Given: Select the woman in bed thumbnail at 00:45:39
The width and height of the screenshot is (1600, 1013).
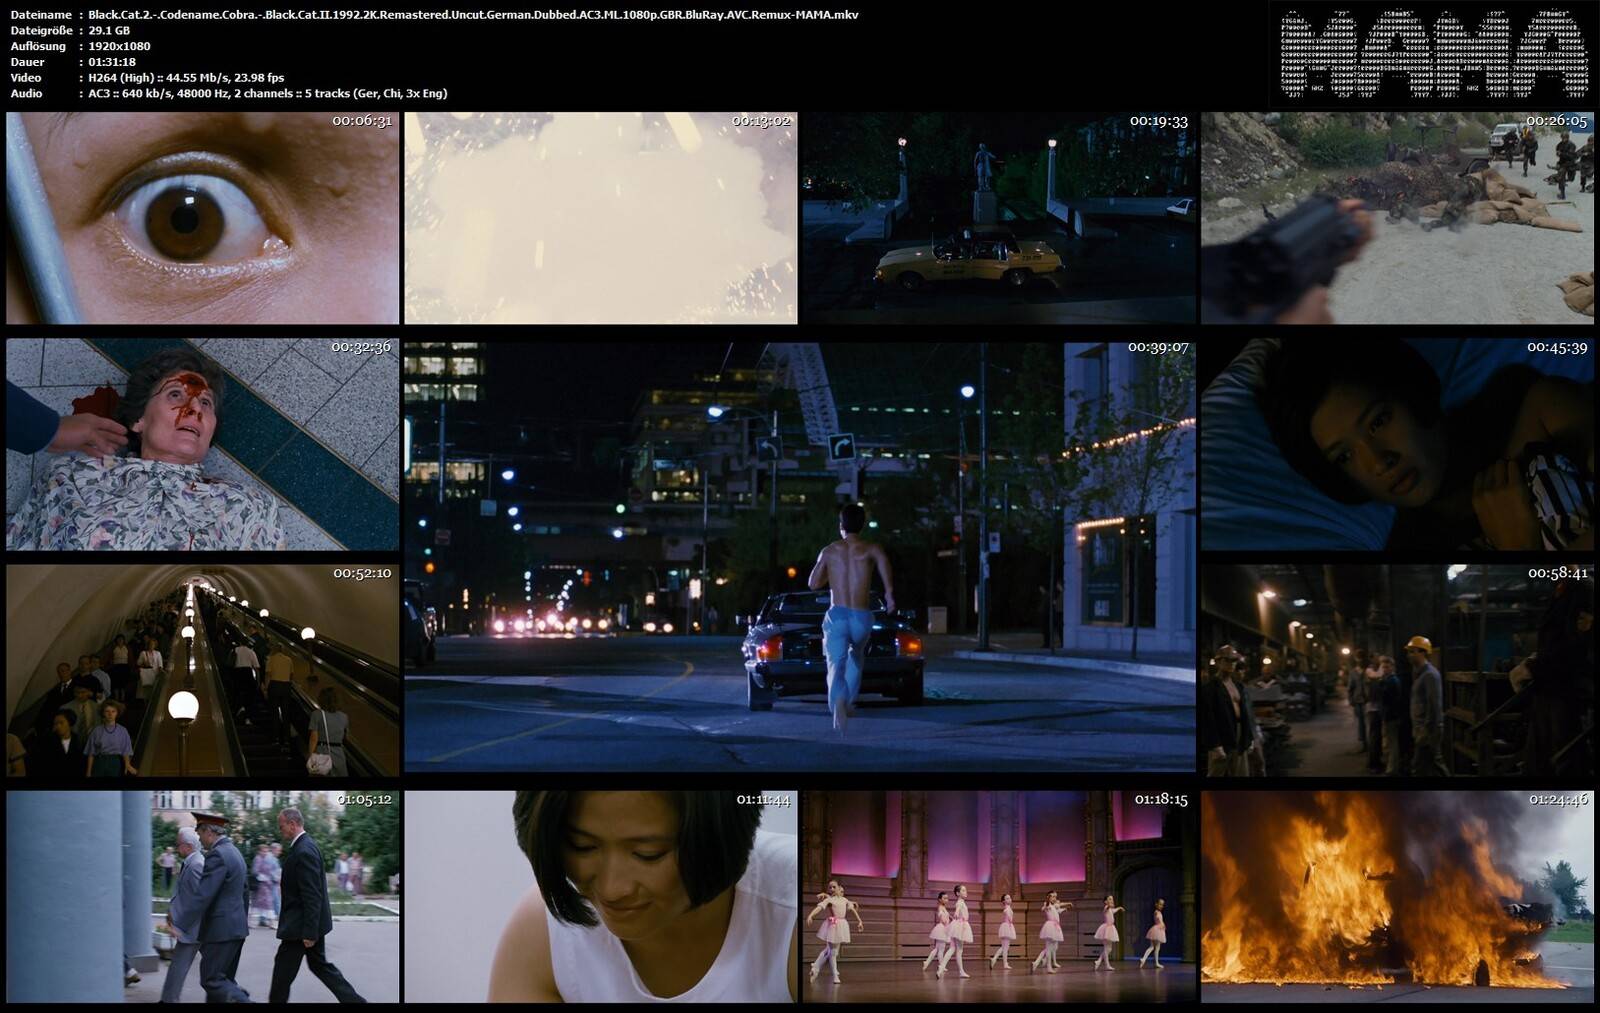Looking at the screenshot, I should tap(1397, 444).
